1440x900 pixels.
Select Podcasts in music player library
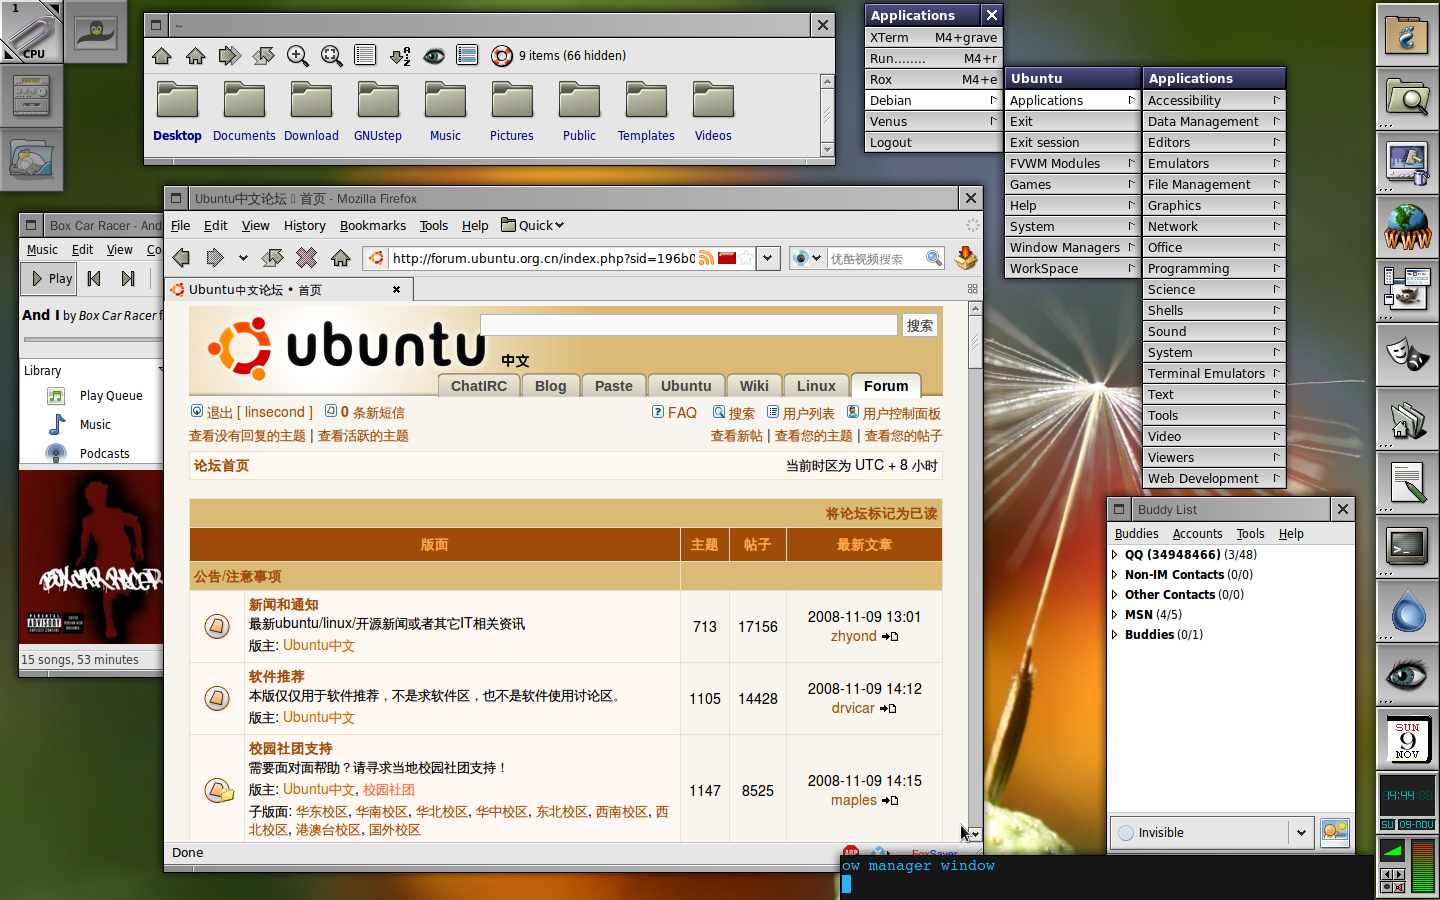point(105,453)
